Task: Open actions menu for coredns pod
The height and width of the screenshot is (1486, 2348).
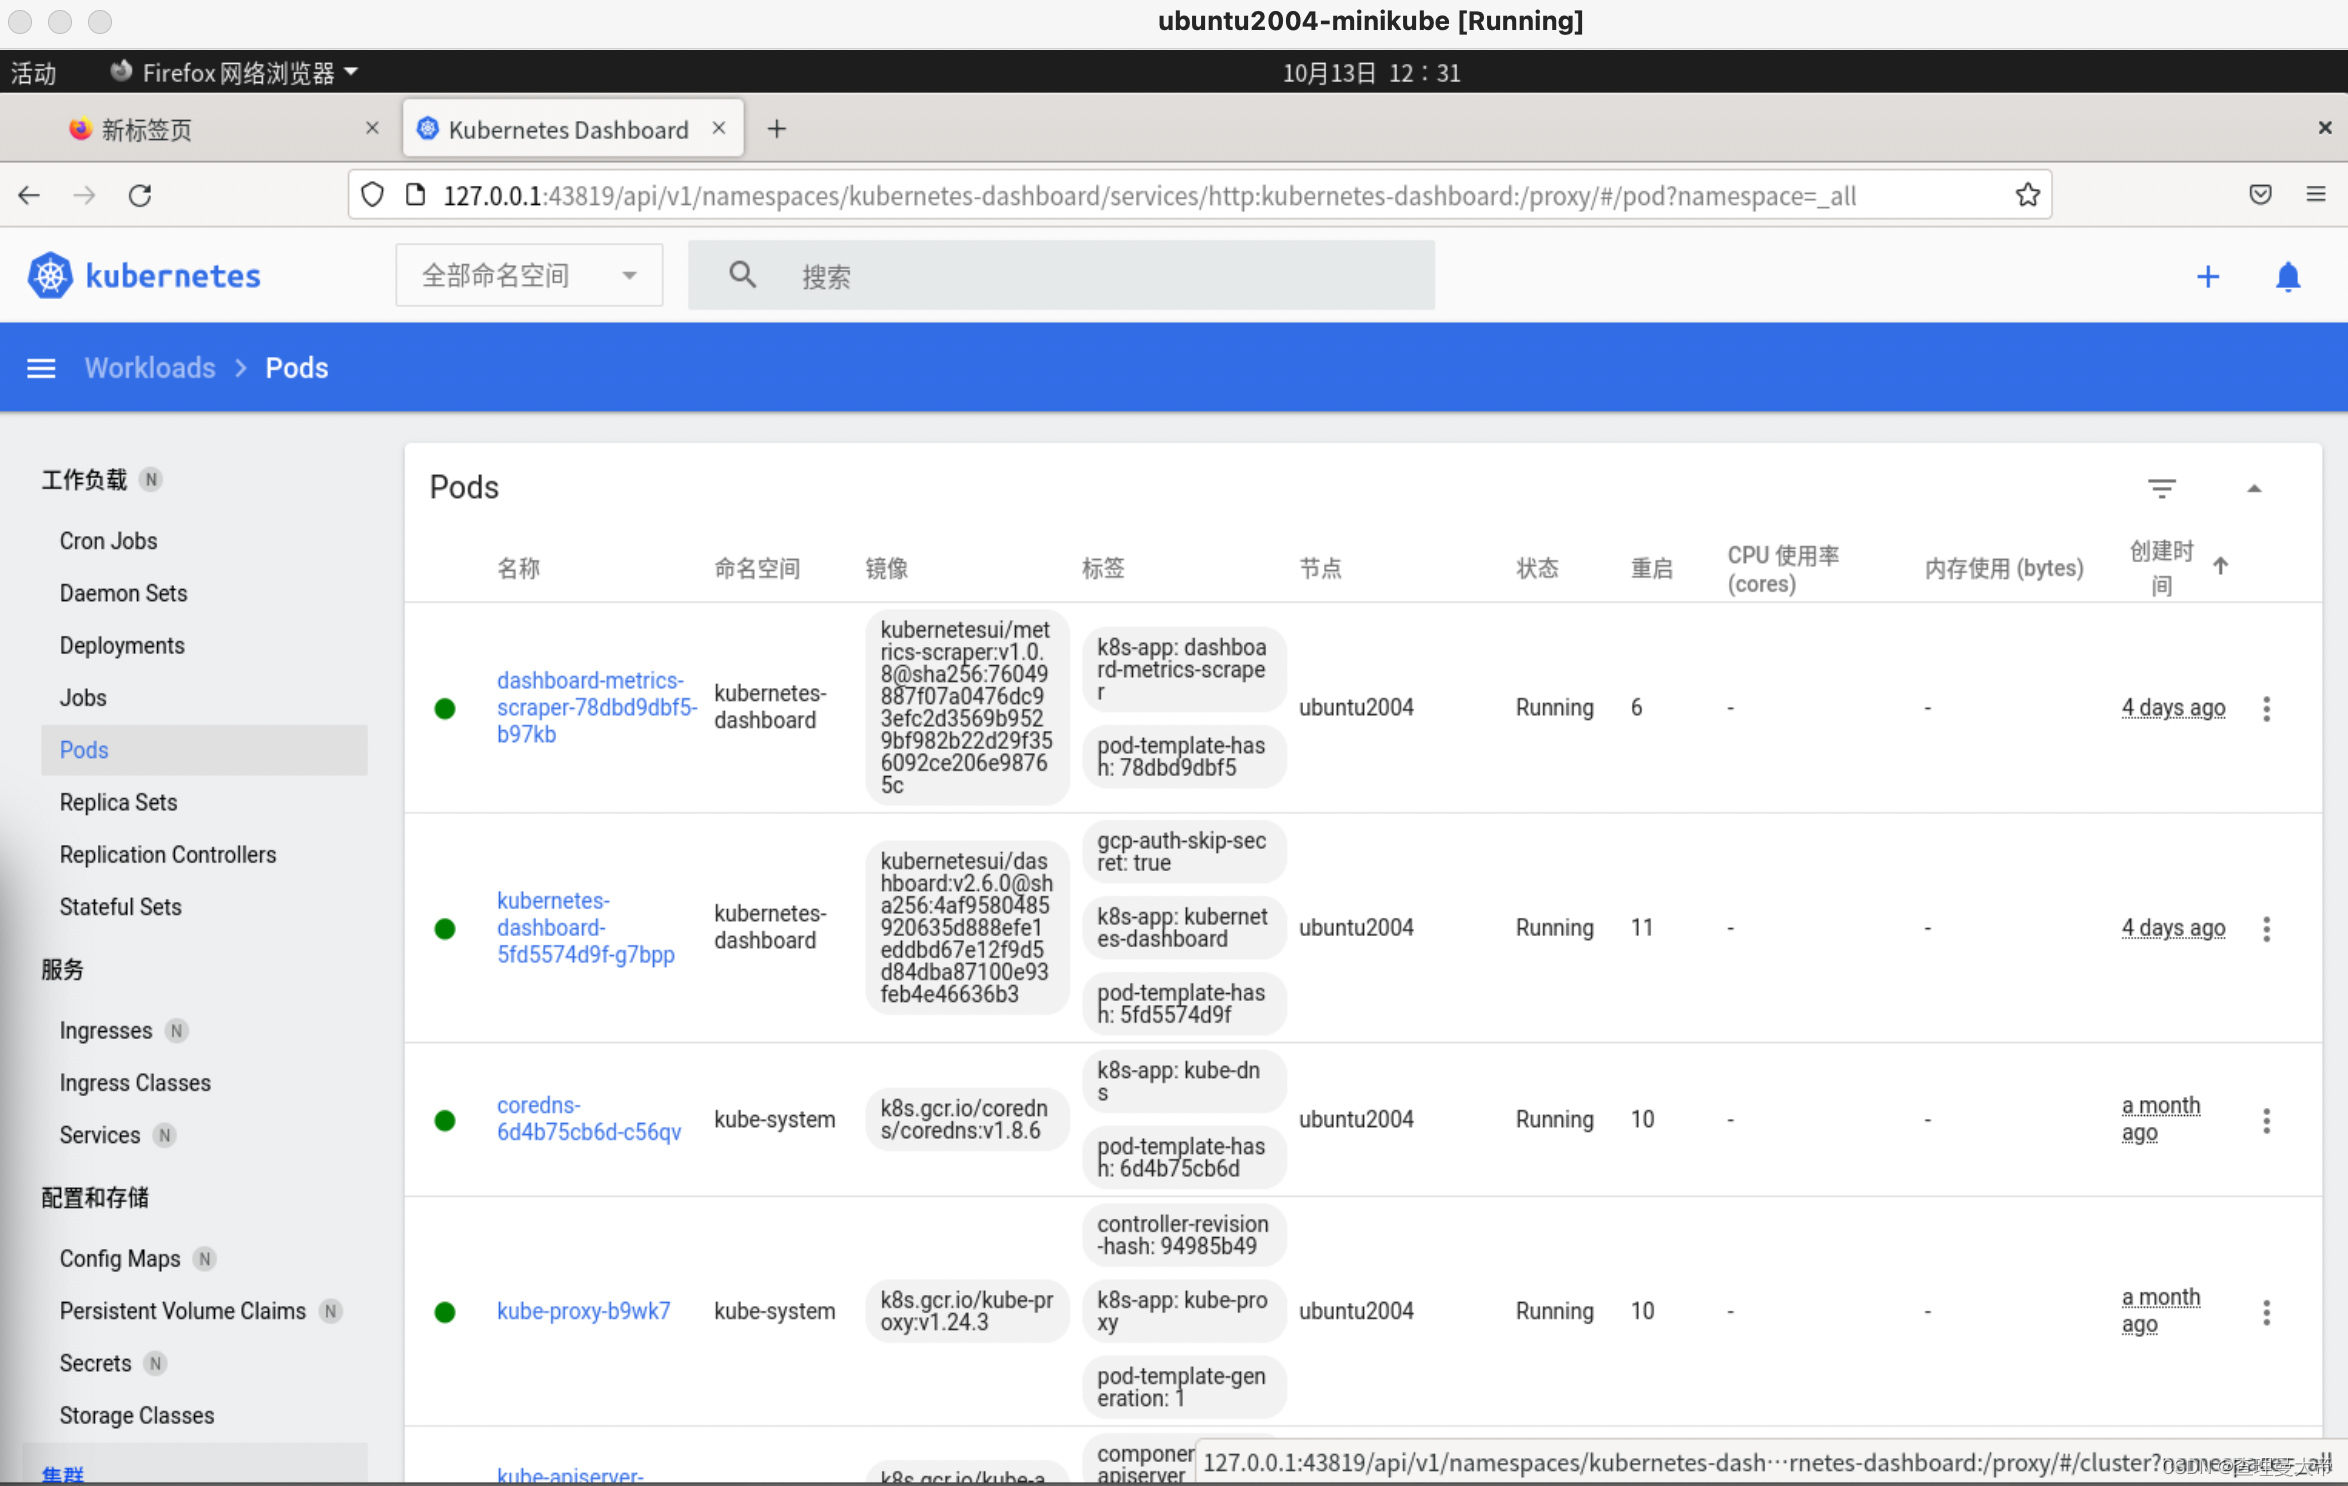Action: 2266,1120
